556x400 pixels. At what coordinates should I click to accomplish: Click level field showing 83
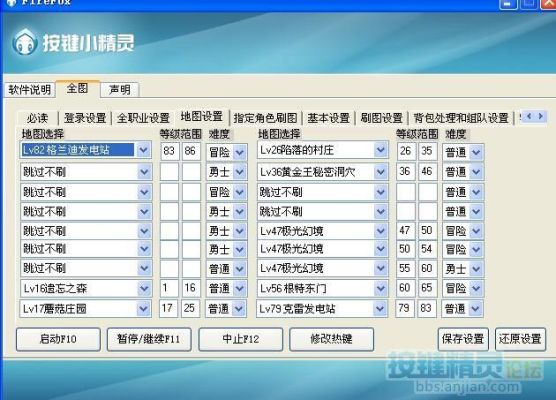click(169, 151)
